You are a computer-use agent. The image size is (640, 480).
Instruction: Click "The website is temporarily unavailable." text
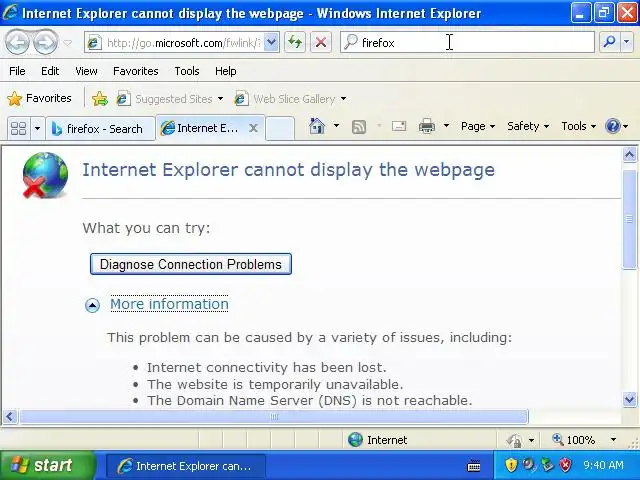[x=275, y=384]
